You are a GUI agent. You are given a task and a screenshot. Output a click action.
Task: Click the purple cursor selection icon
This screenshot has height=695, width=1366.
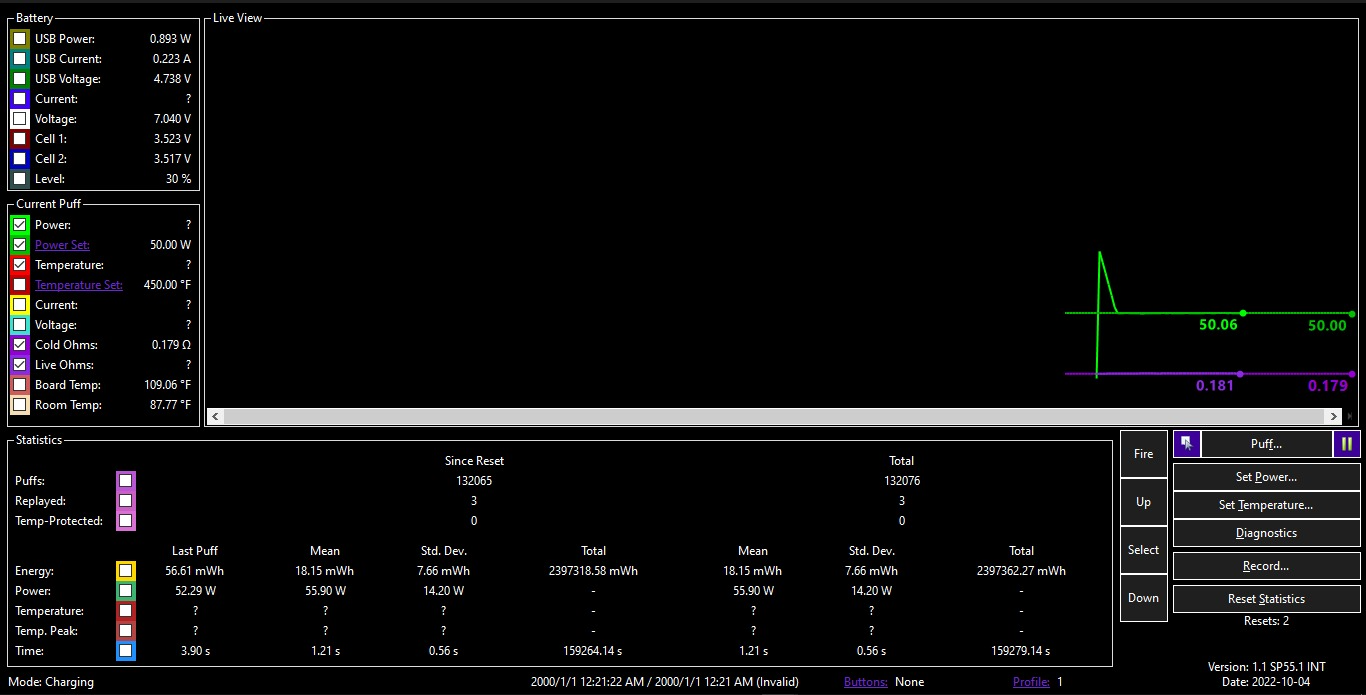pos(1186,443)
